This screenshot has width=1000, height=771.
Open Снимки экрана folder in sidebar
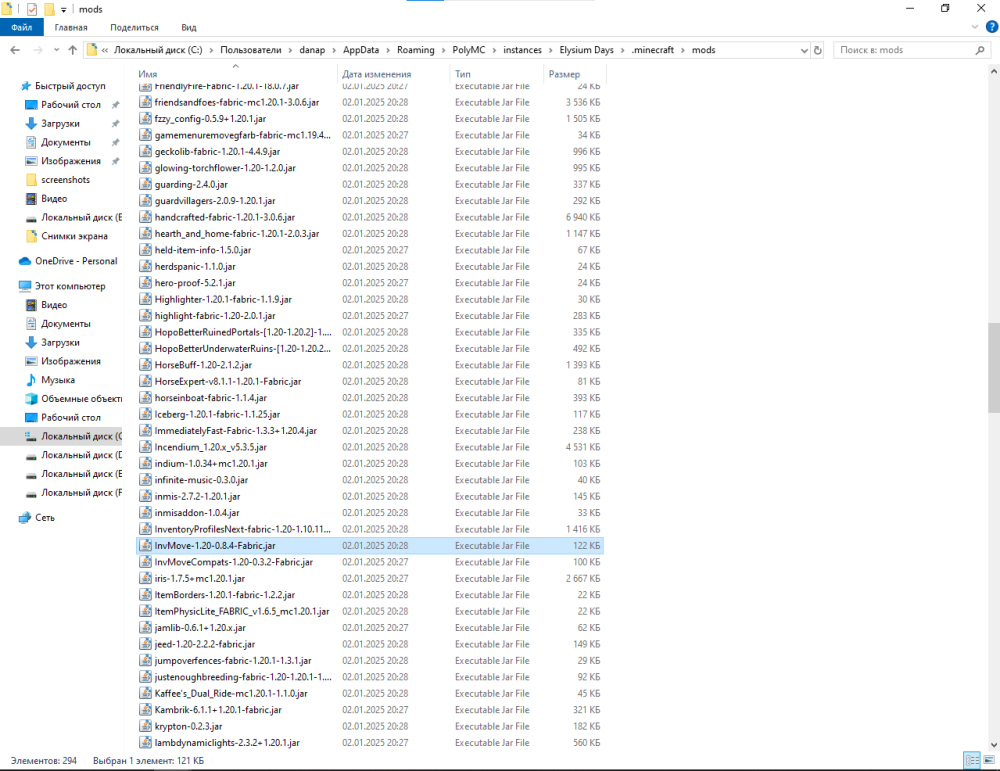[66, 236]
